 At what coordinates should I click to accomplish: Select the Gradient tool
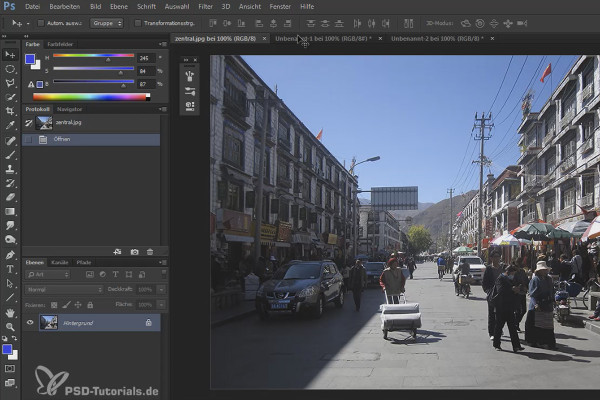point(10,211)
